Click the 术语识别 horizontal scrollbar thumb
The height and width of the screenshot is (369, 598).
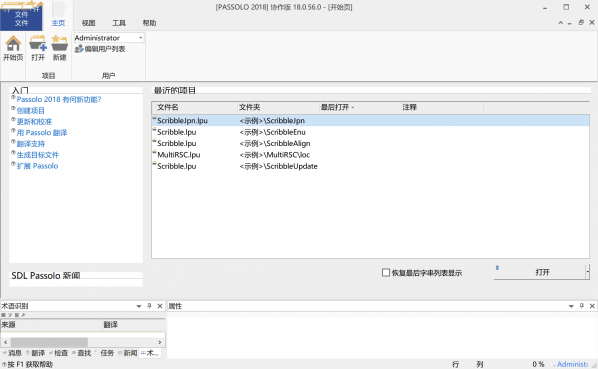point(49,342)
